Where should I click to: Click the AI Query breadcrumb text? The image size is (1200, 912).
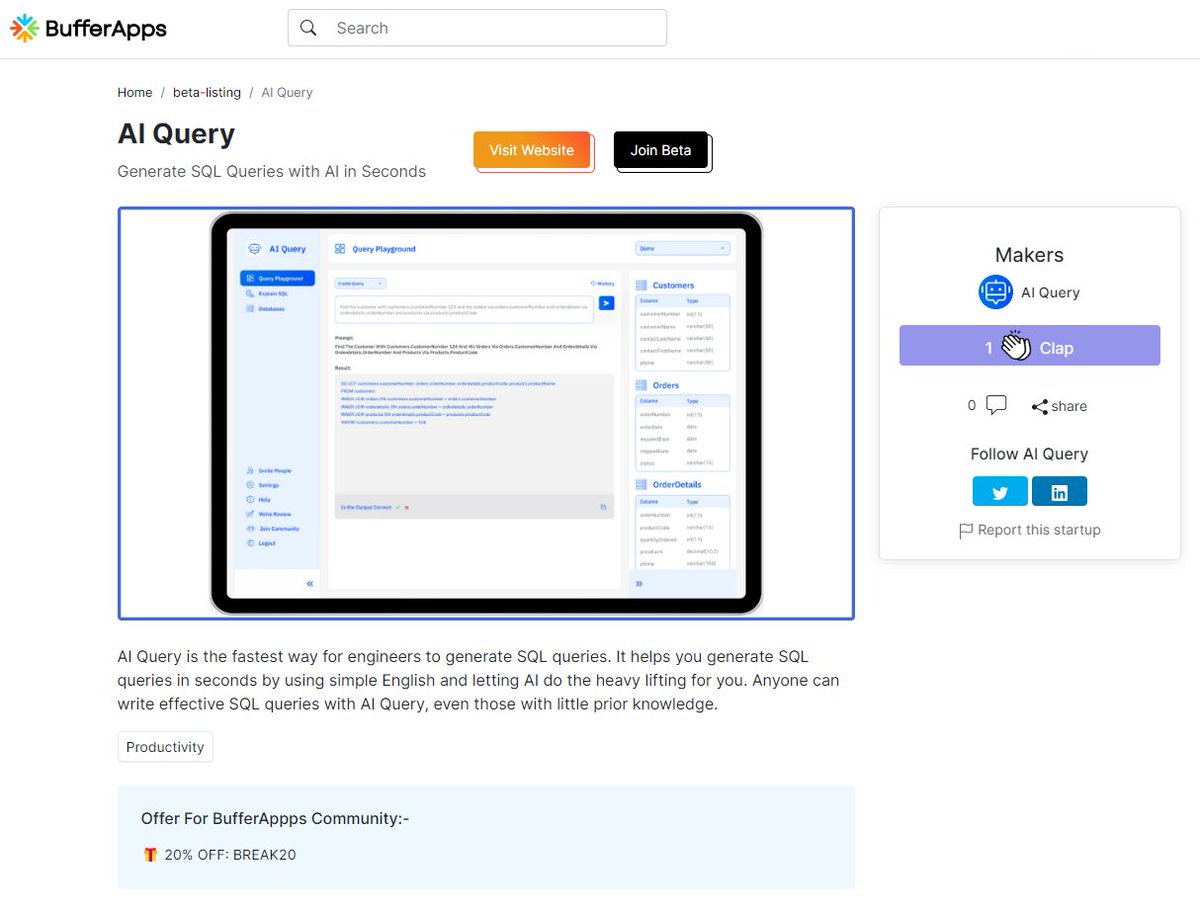[287, 92]
